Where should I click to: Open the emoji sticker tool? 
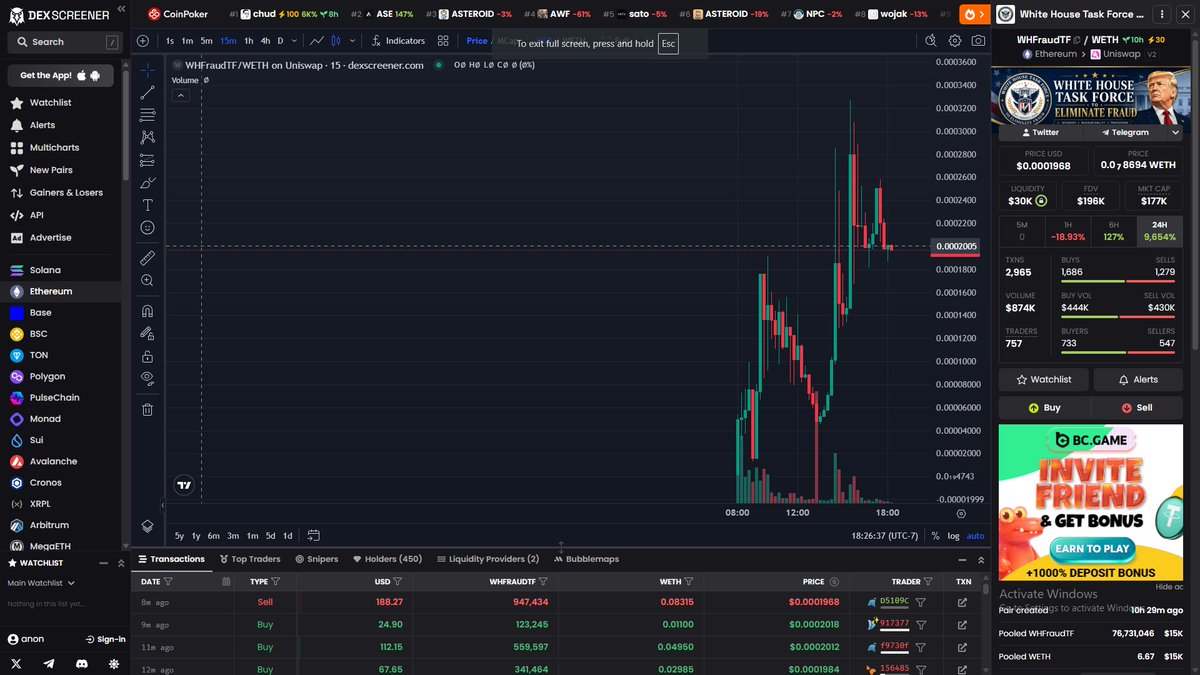point(147,227)
